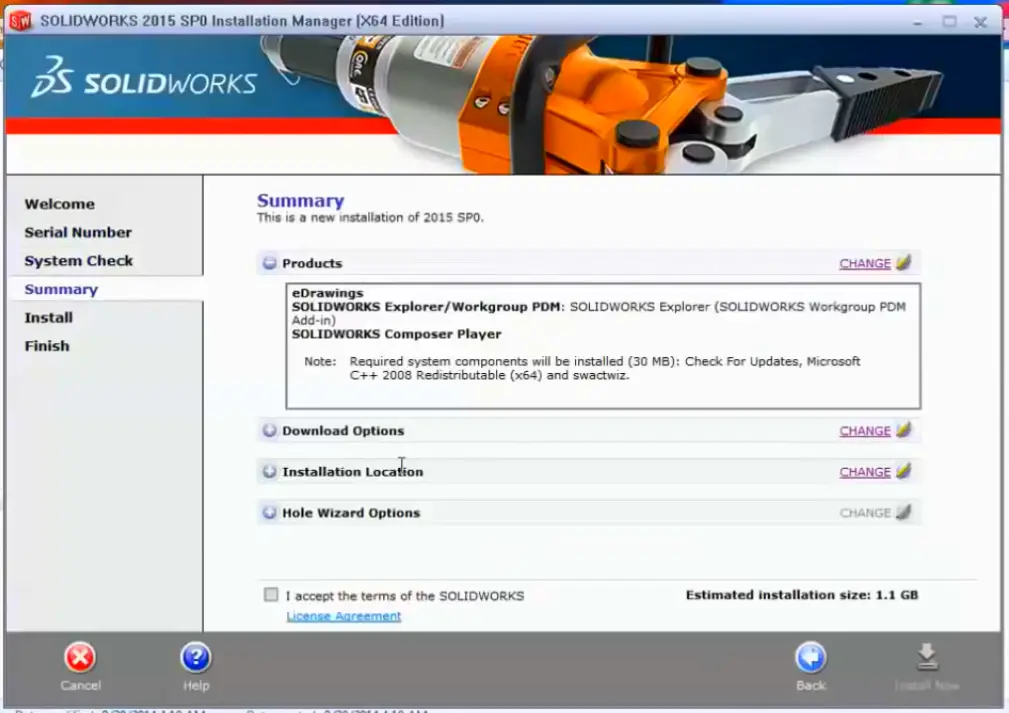Select System Check in the sidebar

(78, 260)
